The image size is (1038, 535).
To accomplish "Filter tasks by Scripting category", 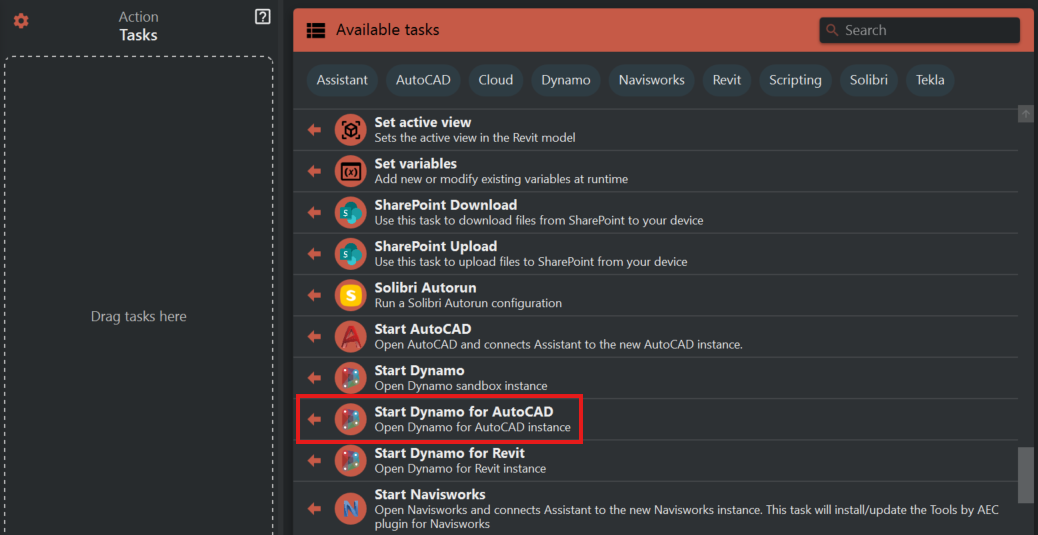I will (x=795, y=80).
